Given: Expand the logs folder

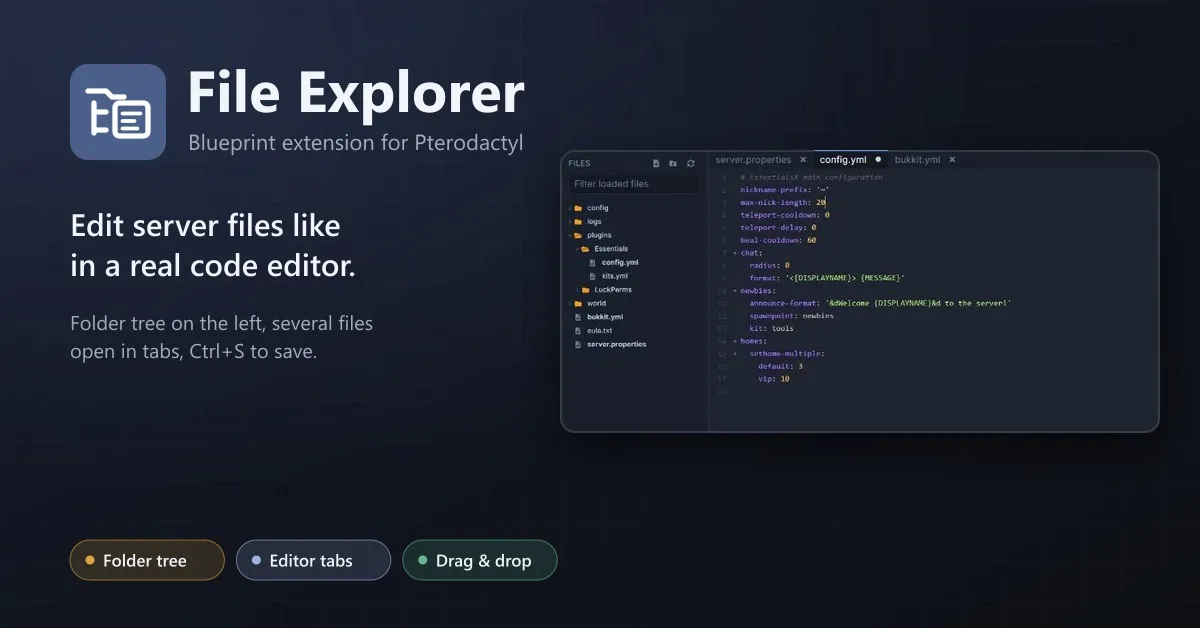Looking at the screenshot, I should point(571,222).
